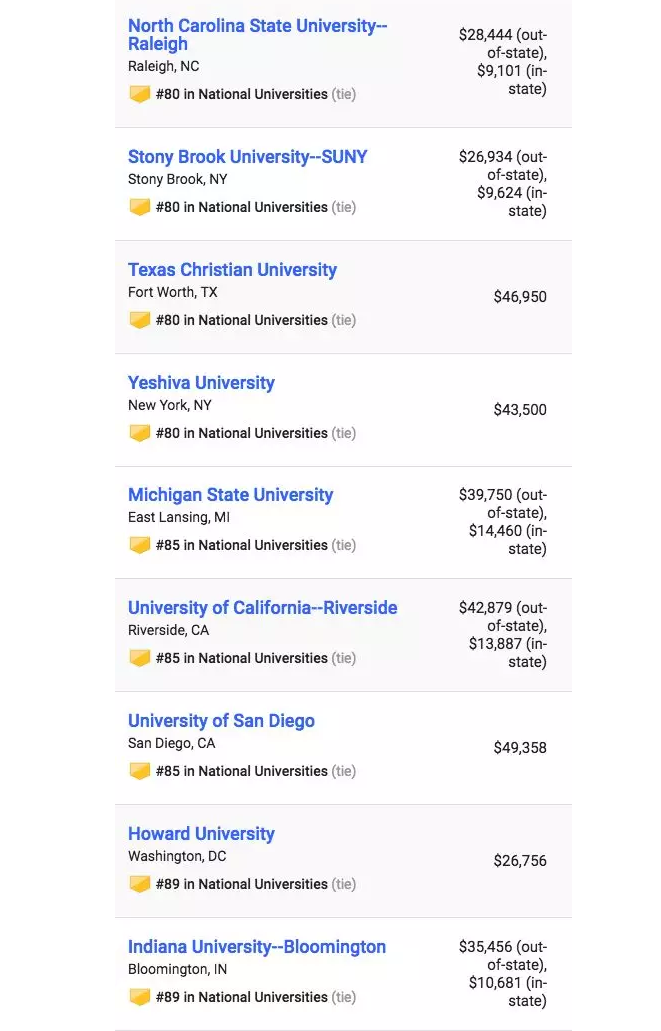Open Michigan State University link
This screenshot has height=1031, width=661.
[x=230, y=495]
